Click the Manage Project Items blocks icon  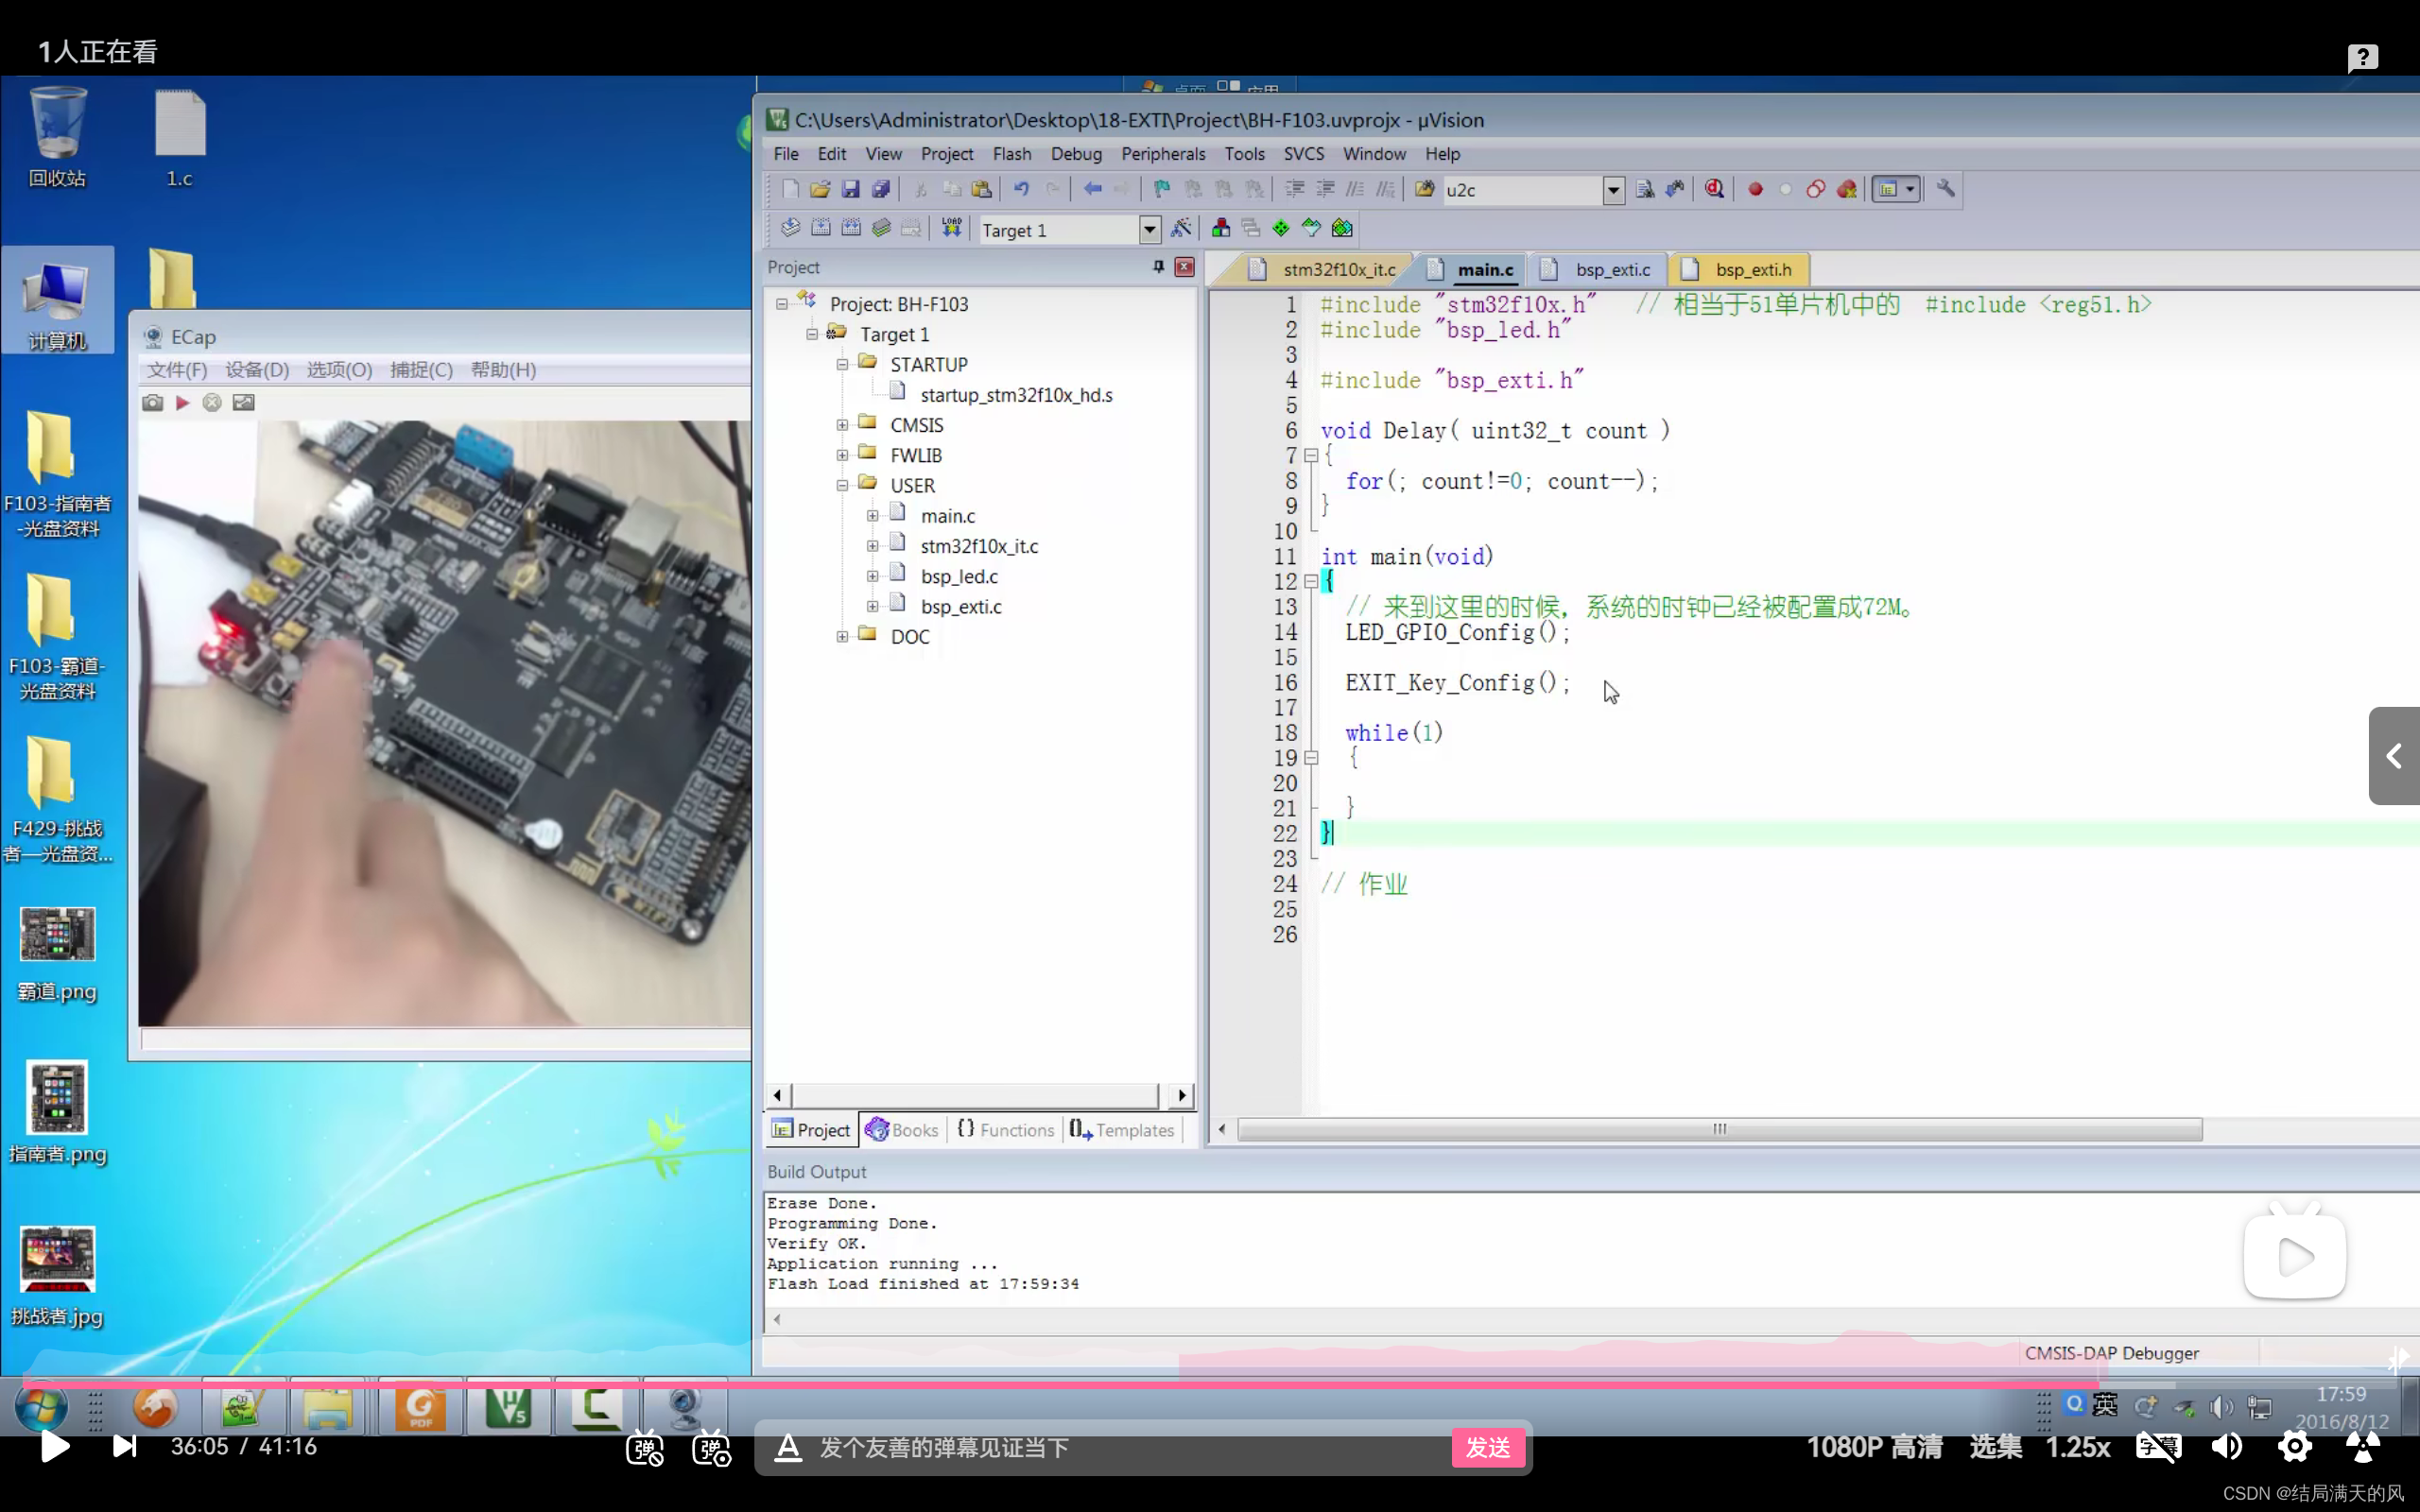[x=1221, y=228]
